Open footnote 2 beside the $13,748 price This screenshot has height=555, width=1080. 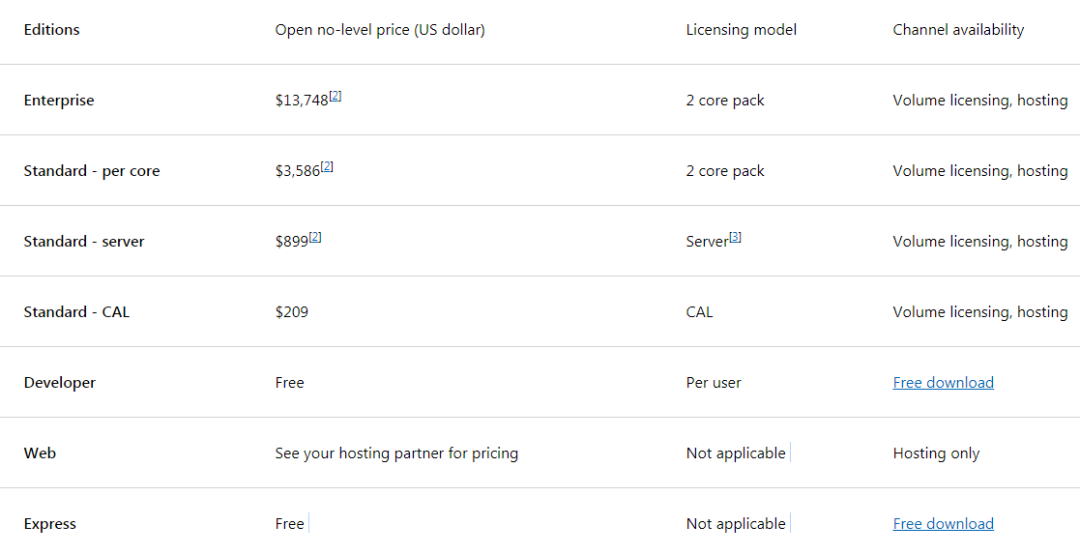pyautogui.click(x=336, y=96)
